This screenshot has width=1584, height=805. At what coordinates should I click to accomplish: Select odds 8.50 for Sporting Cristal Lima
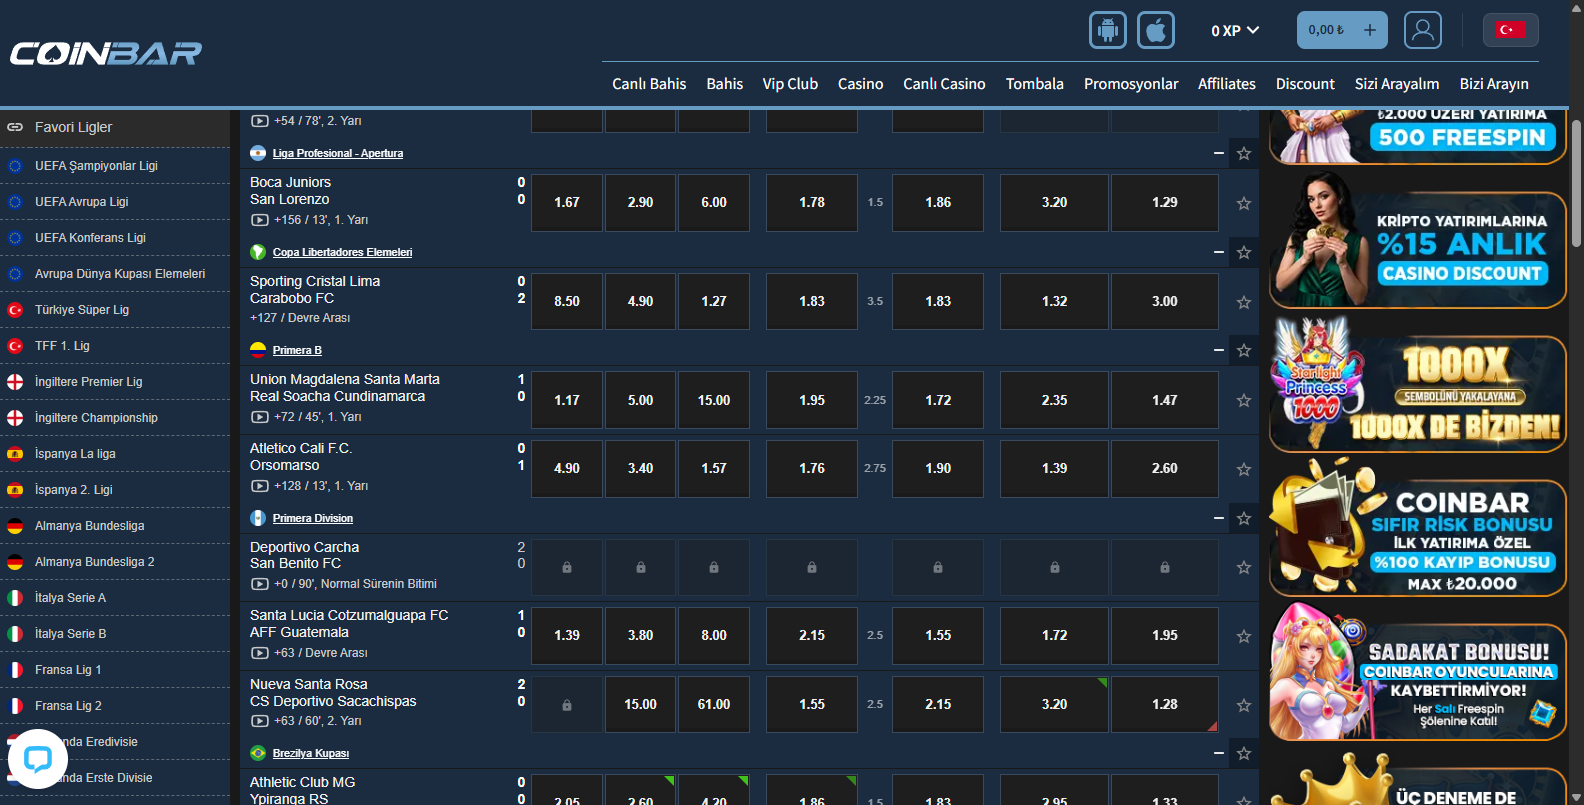pyautogui.click(x=567, y=301)
